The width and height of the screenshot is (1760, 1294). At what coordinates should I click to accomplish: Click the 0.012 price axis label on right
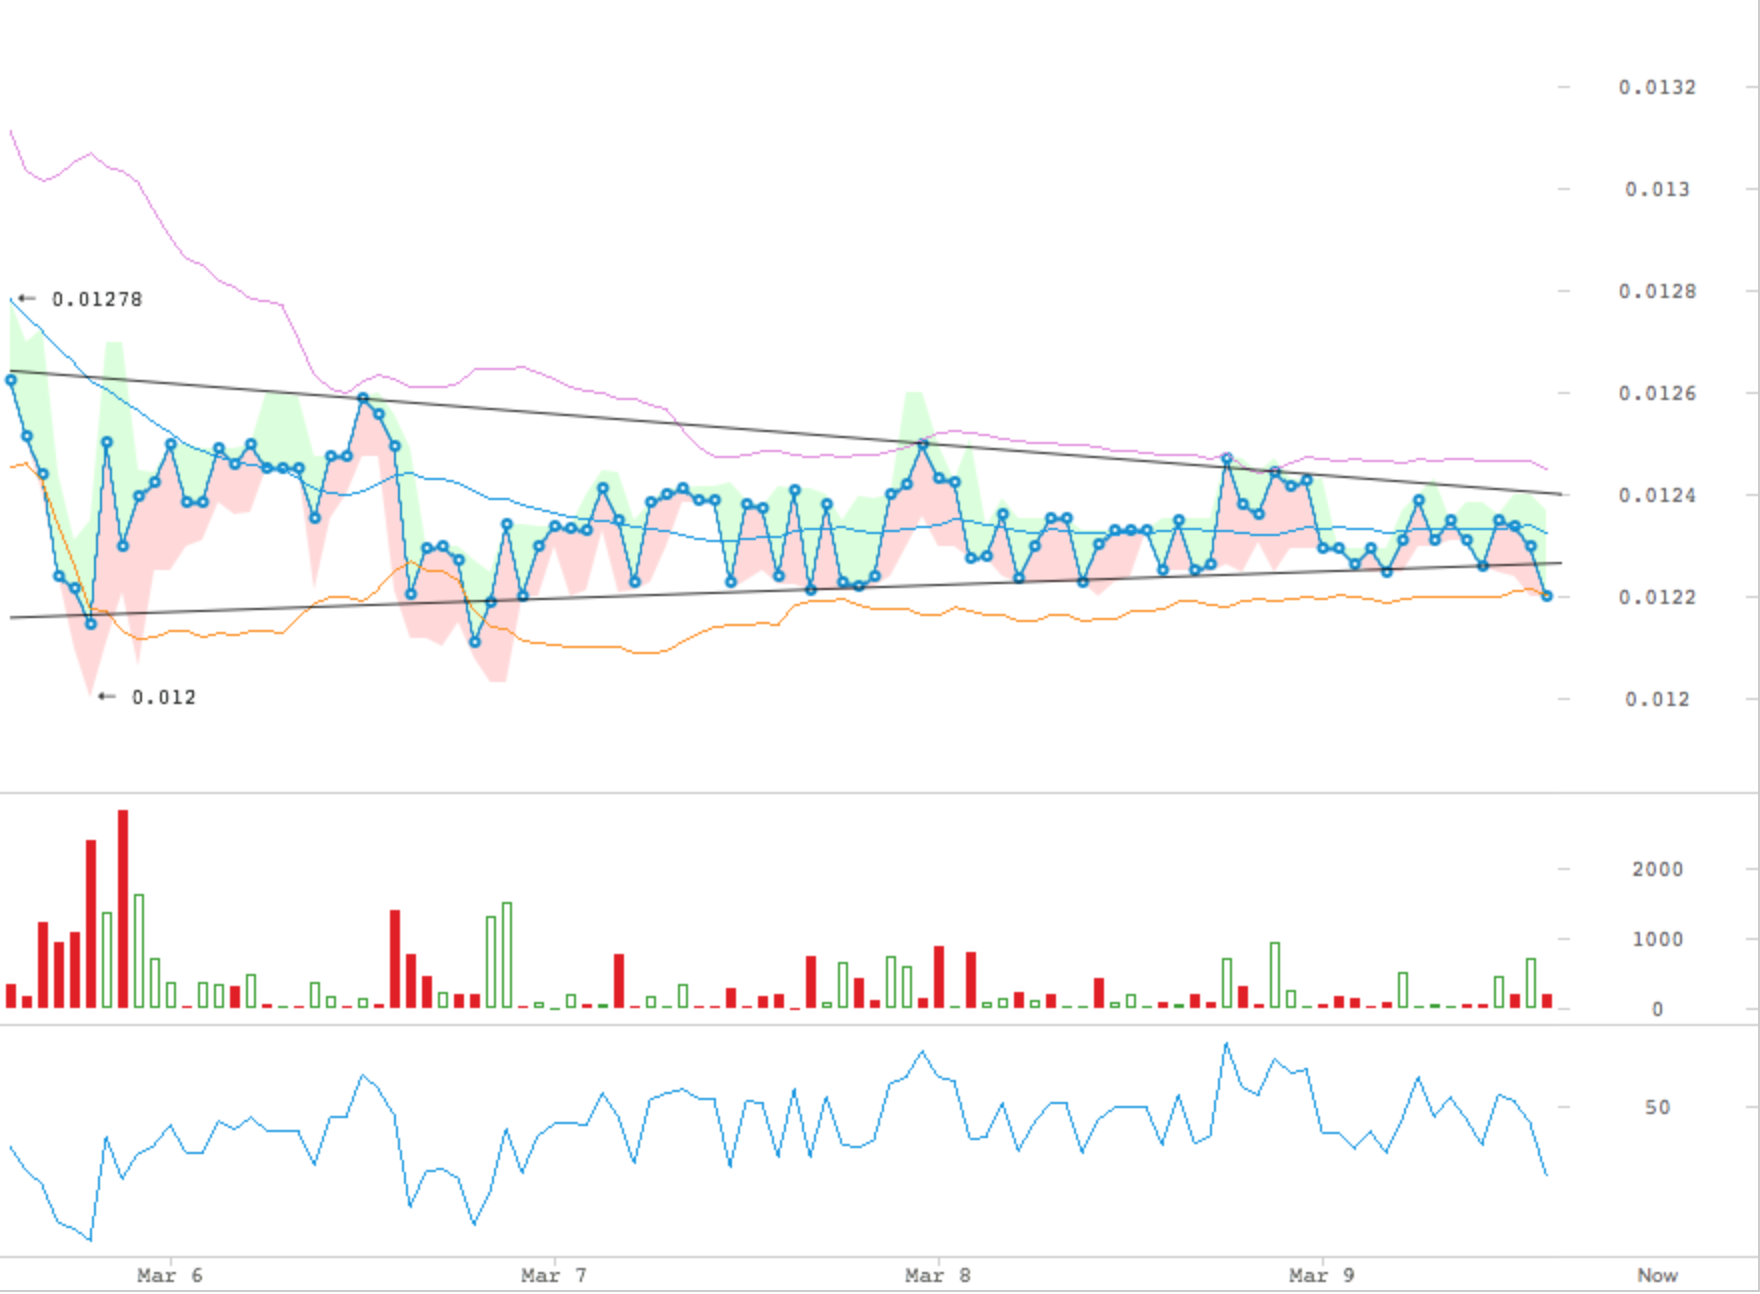[x=1657, y=700]
